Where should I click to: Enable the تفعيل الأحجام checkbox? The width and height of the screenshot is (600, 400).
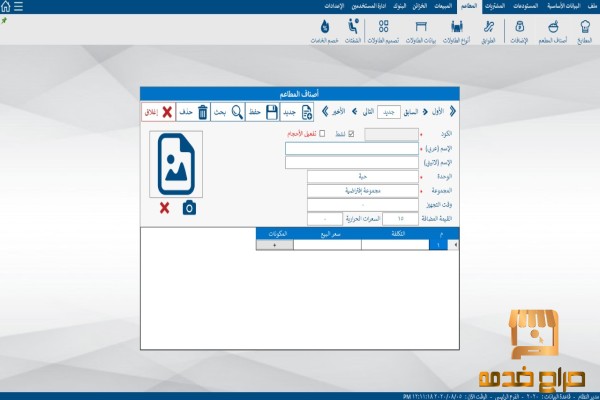pos(321,133)
